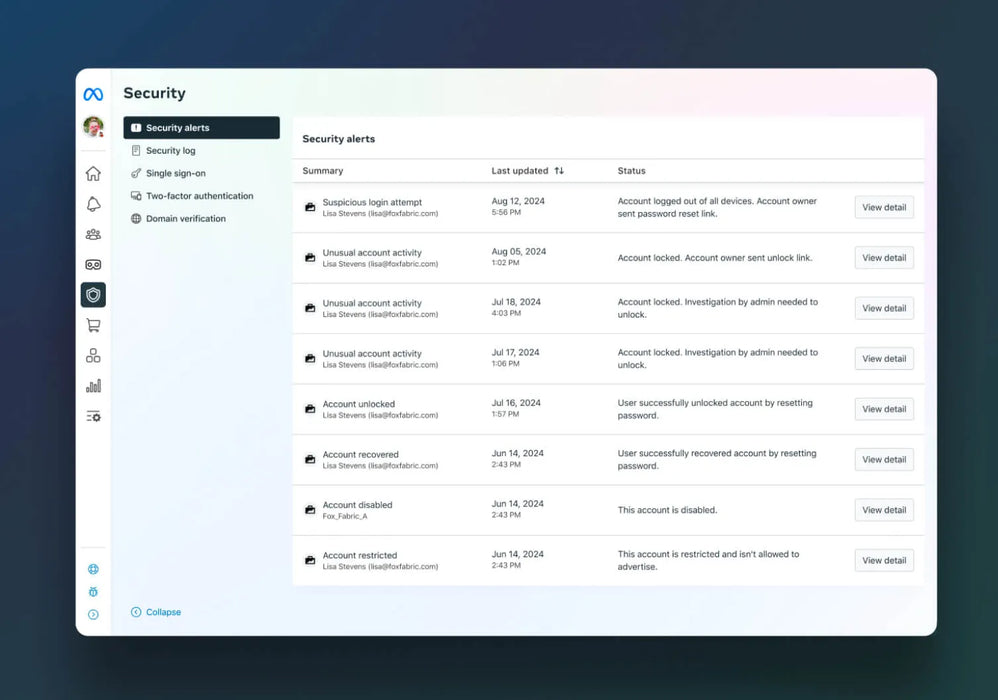Click the Meta logo icon

[93, 94]
